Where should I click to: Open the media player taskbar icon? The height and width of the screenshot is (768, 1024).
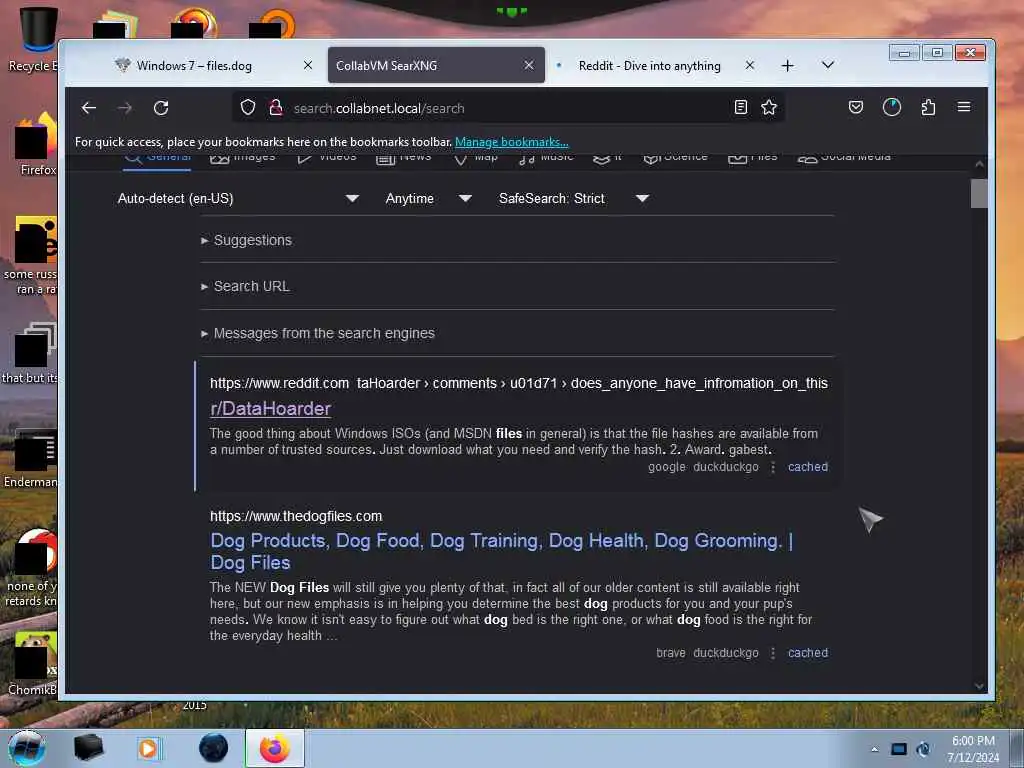tap(149, 748)
